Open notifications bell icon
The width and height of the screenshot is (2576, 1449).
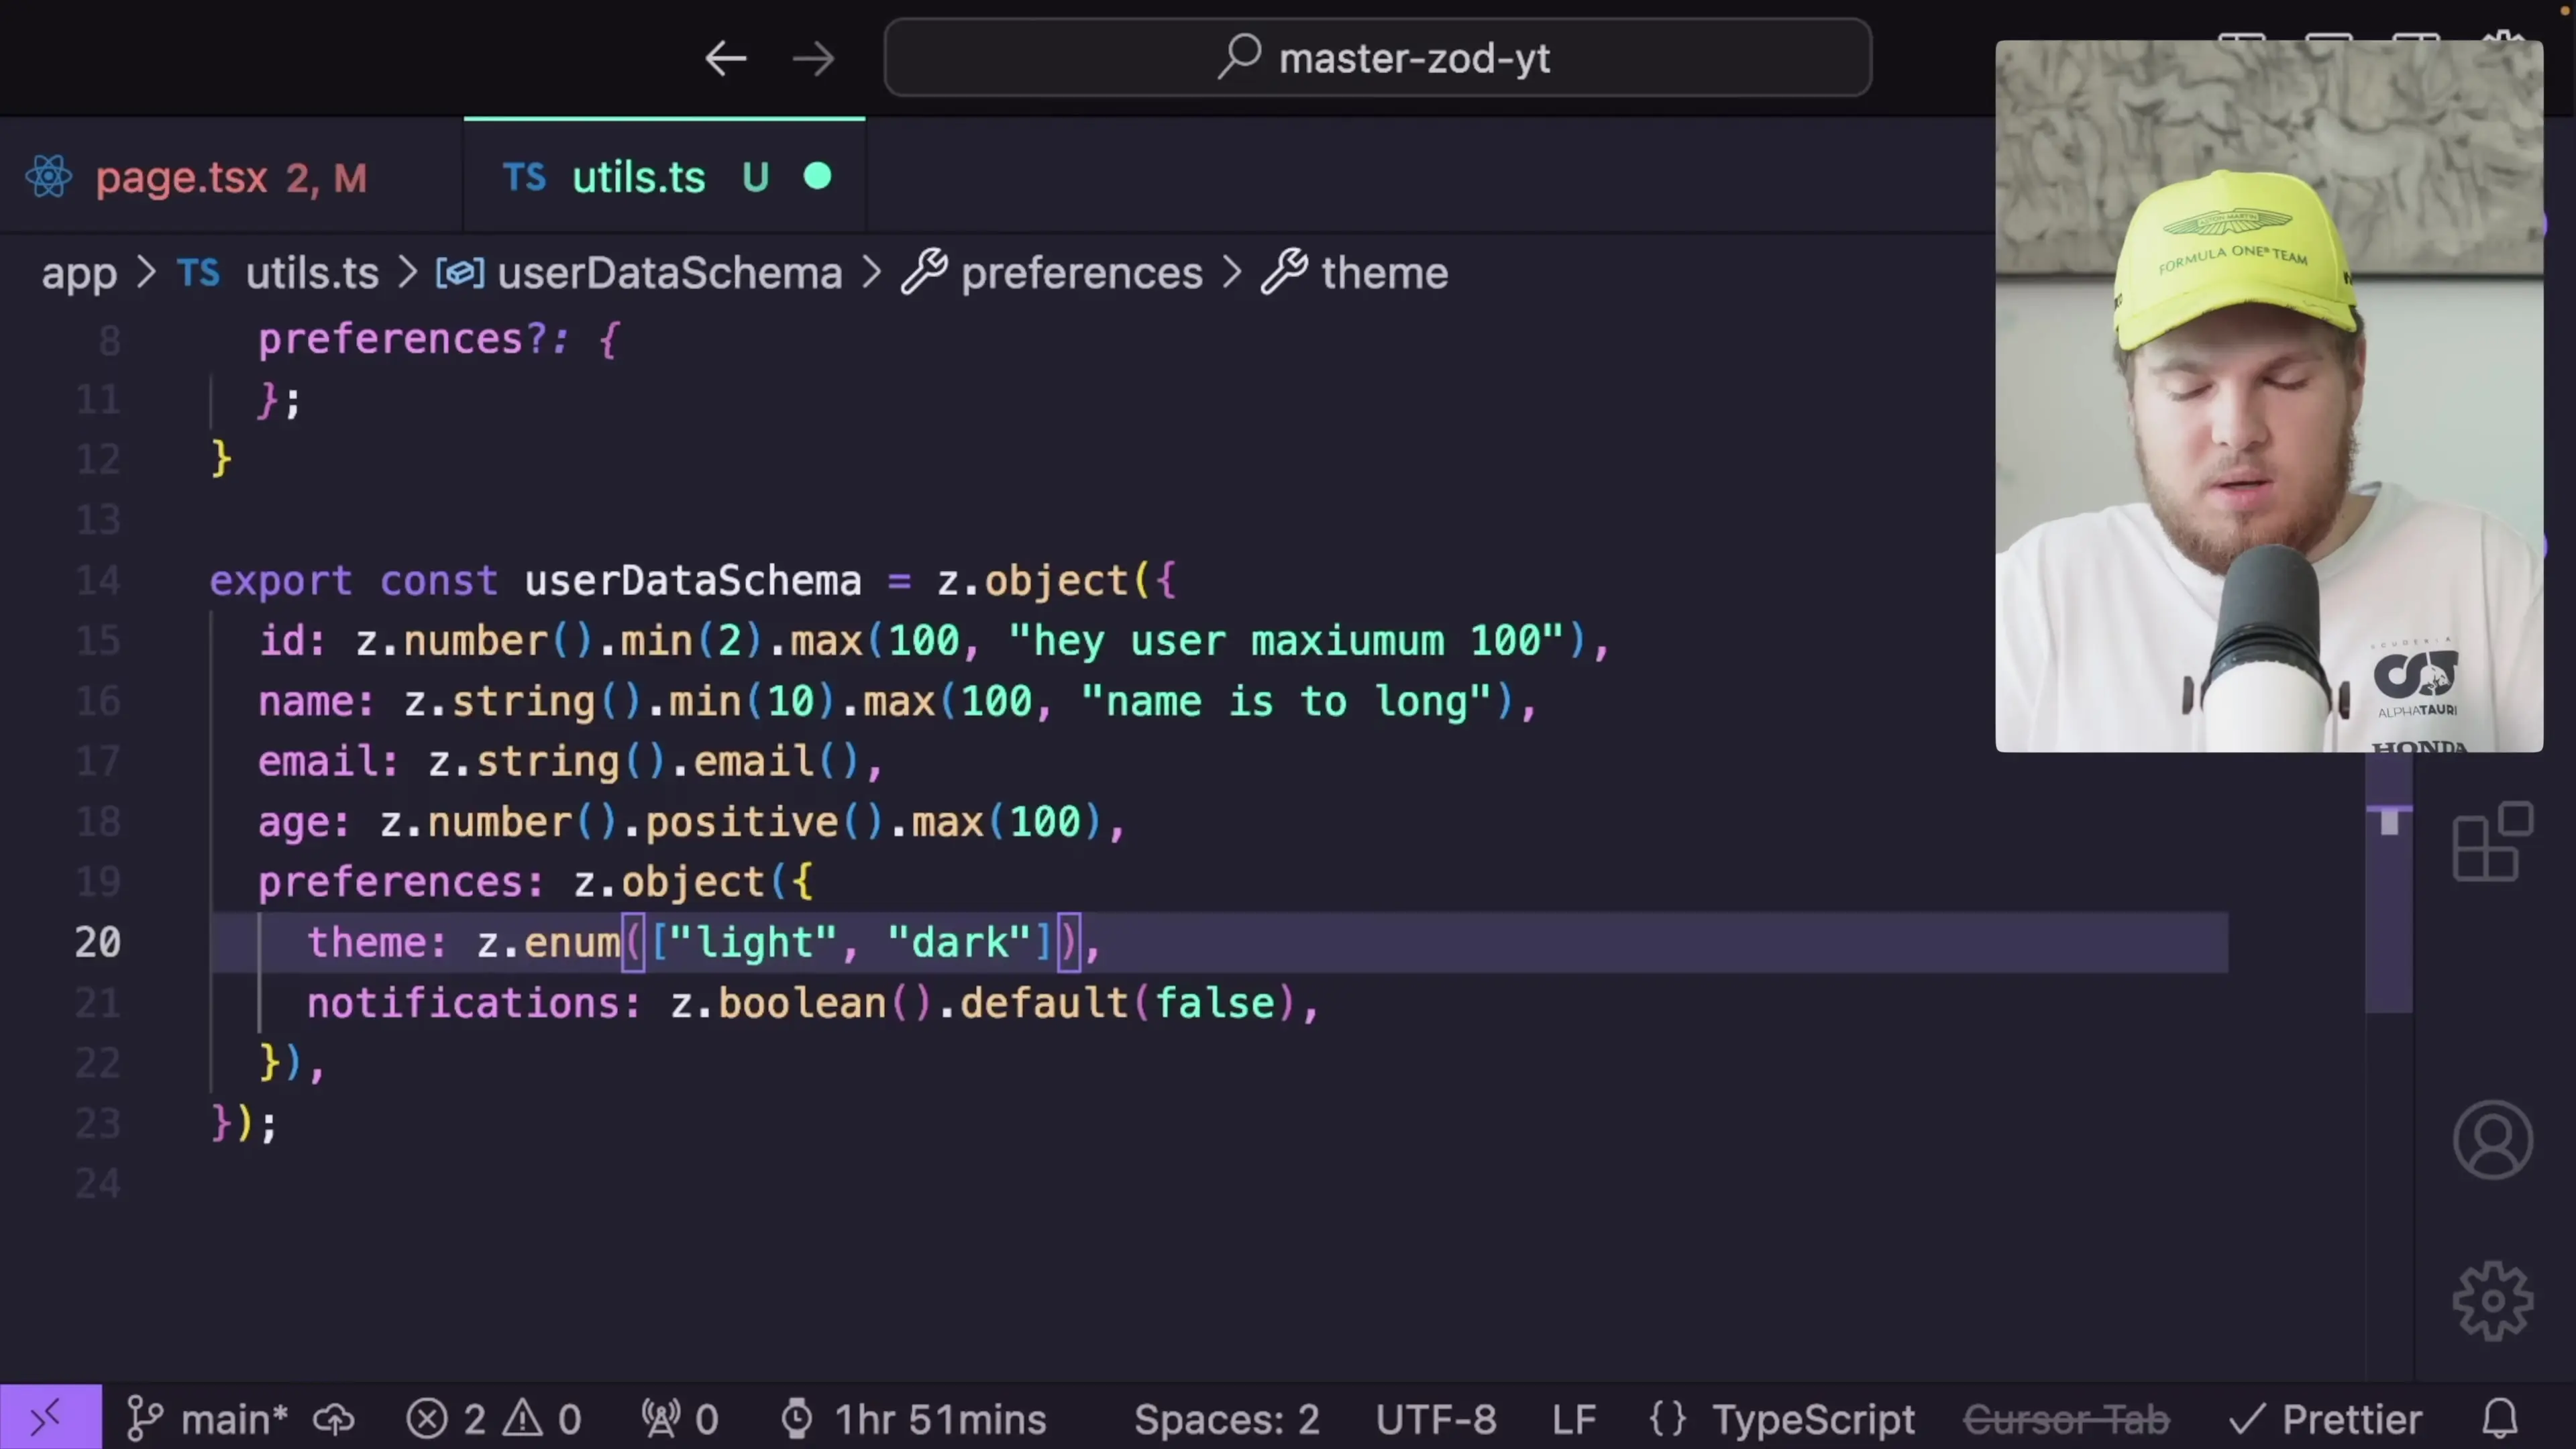(x=2500, y=1419)
